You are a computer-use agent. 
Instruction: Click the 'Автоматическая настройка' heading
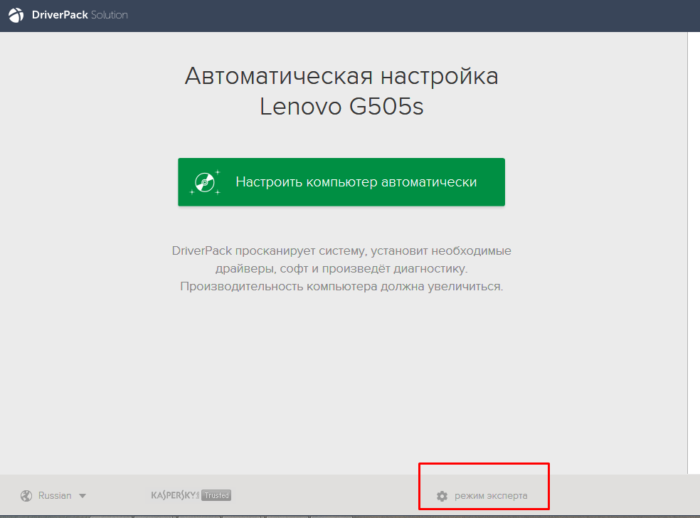click(x=342, y=76)
